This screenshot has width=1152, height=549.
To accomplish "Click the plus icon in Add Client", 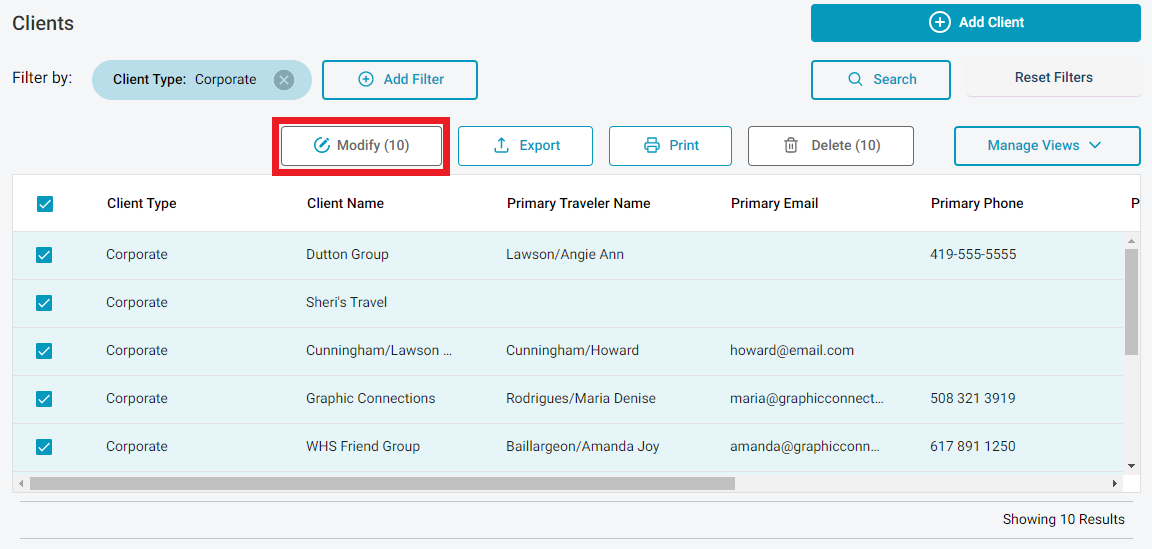I will [x=939, y=22].
